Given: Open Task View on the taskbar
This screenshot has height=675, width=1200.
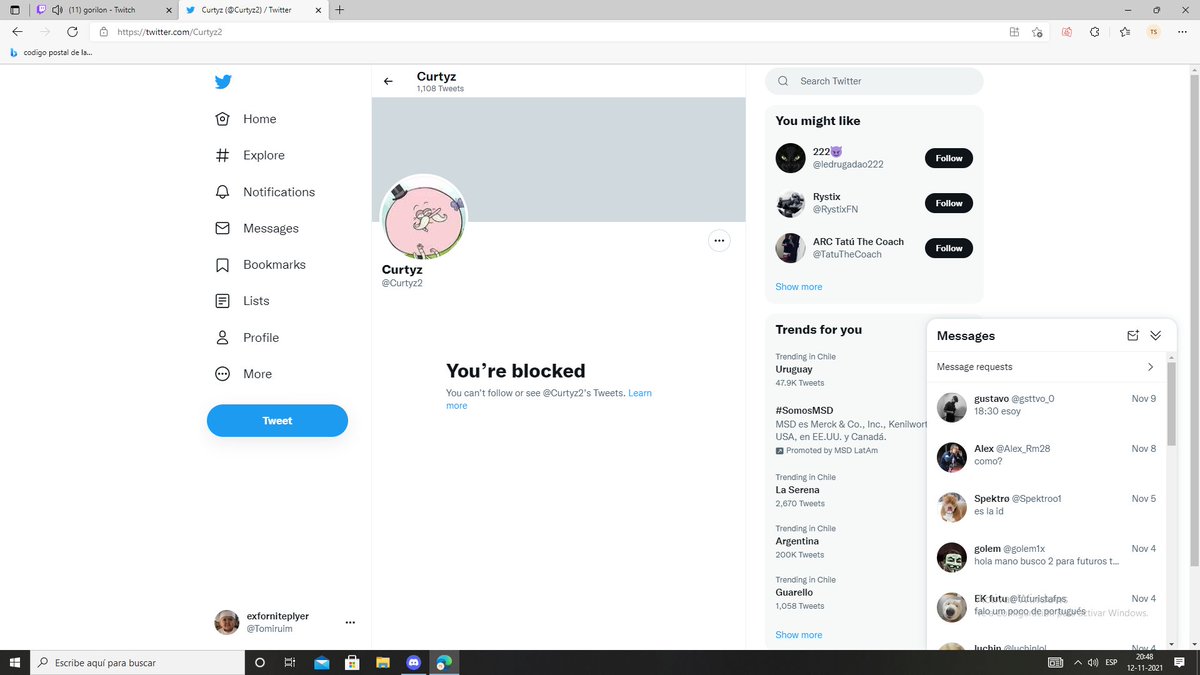Looking at the screenshot, I should [290, 662].
